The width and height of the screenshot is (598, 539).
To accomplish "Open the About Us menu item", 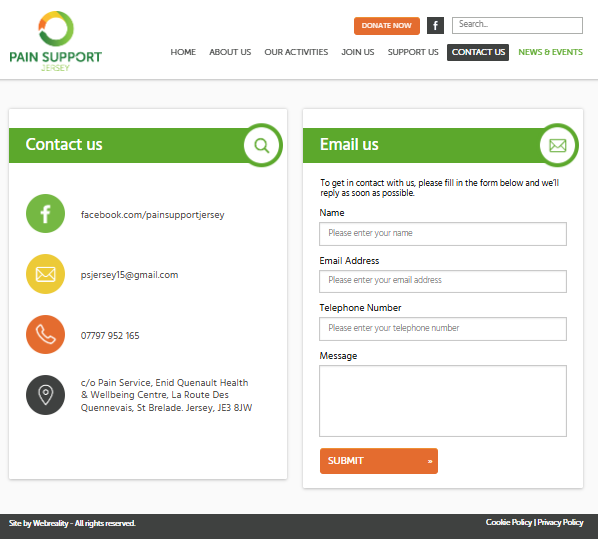I will coord(230,52).
